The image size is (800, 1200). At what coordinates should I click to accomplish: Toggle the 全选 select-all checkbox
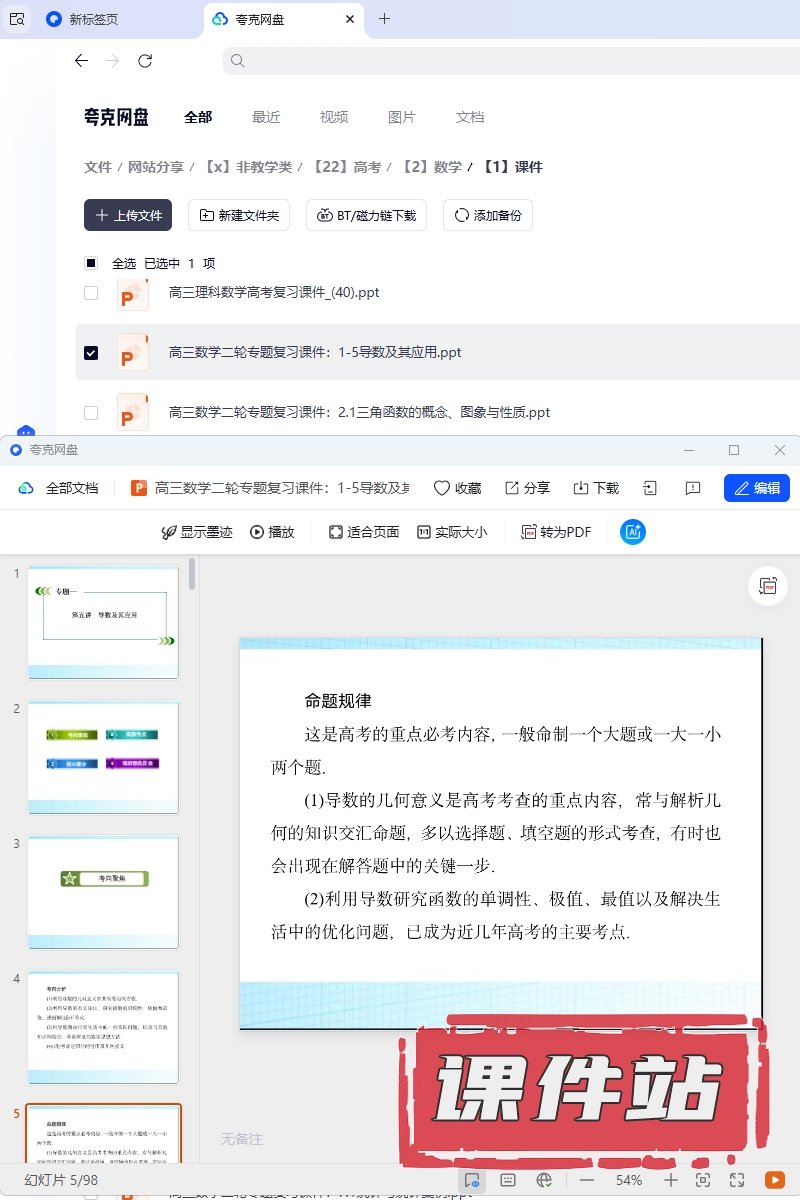point(91,263)
